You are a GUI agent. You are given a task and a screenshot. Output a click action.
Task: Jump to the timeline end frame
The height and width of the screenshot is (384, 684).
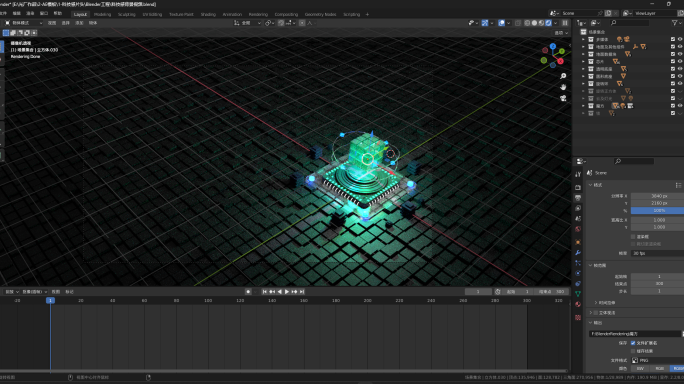tap(302, 291)
